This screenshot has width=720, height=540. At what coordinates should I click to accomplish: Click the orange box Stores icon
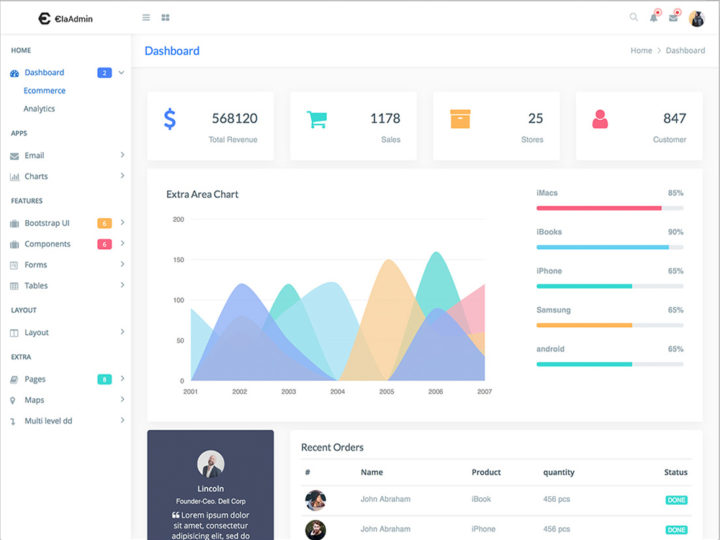point(460,119)
